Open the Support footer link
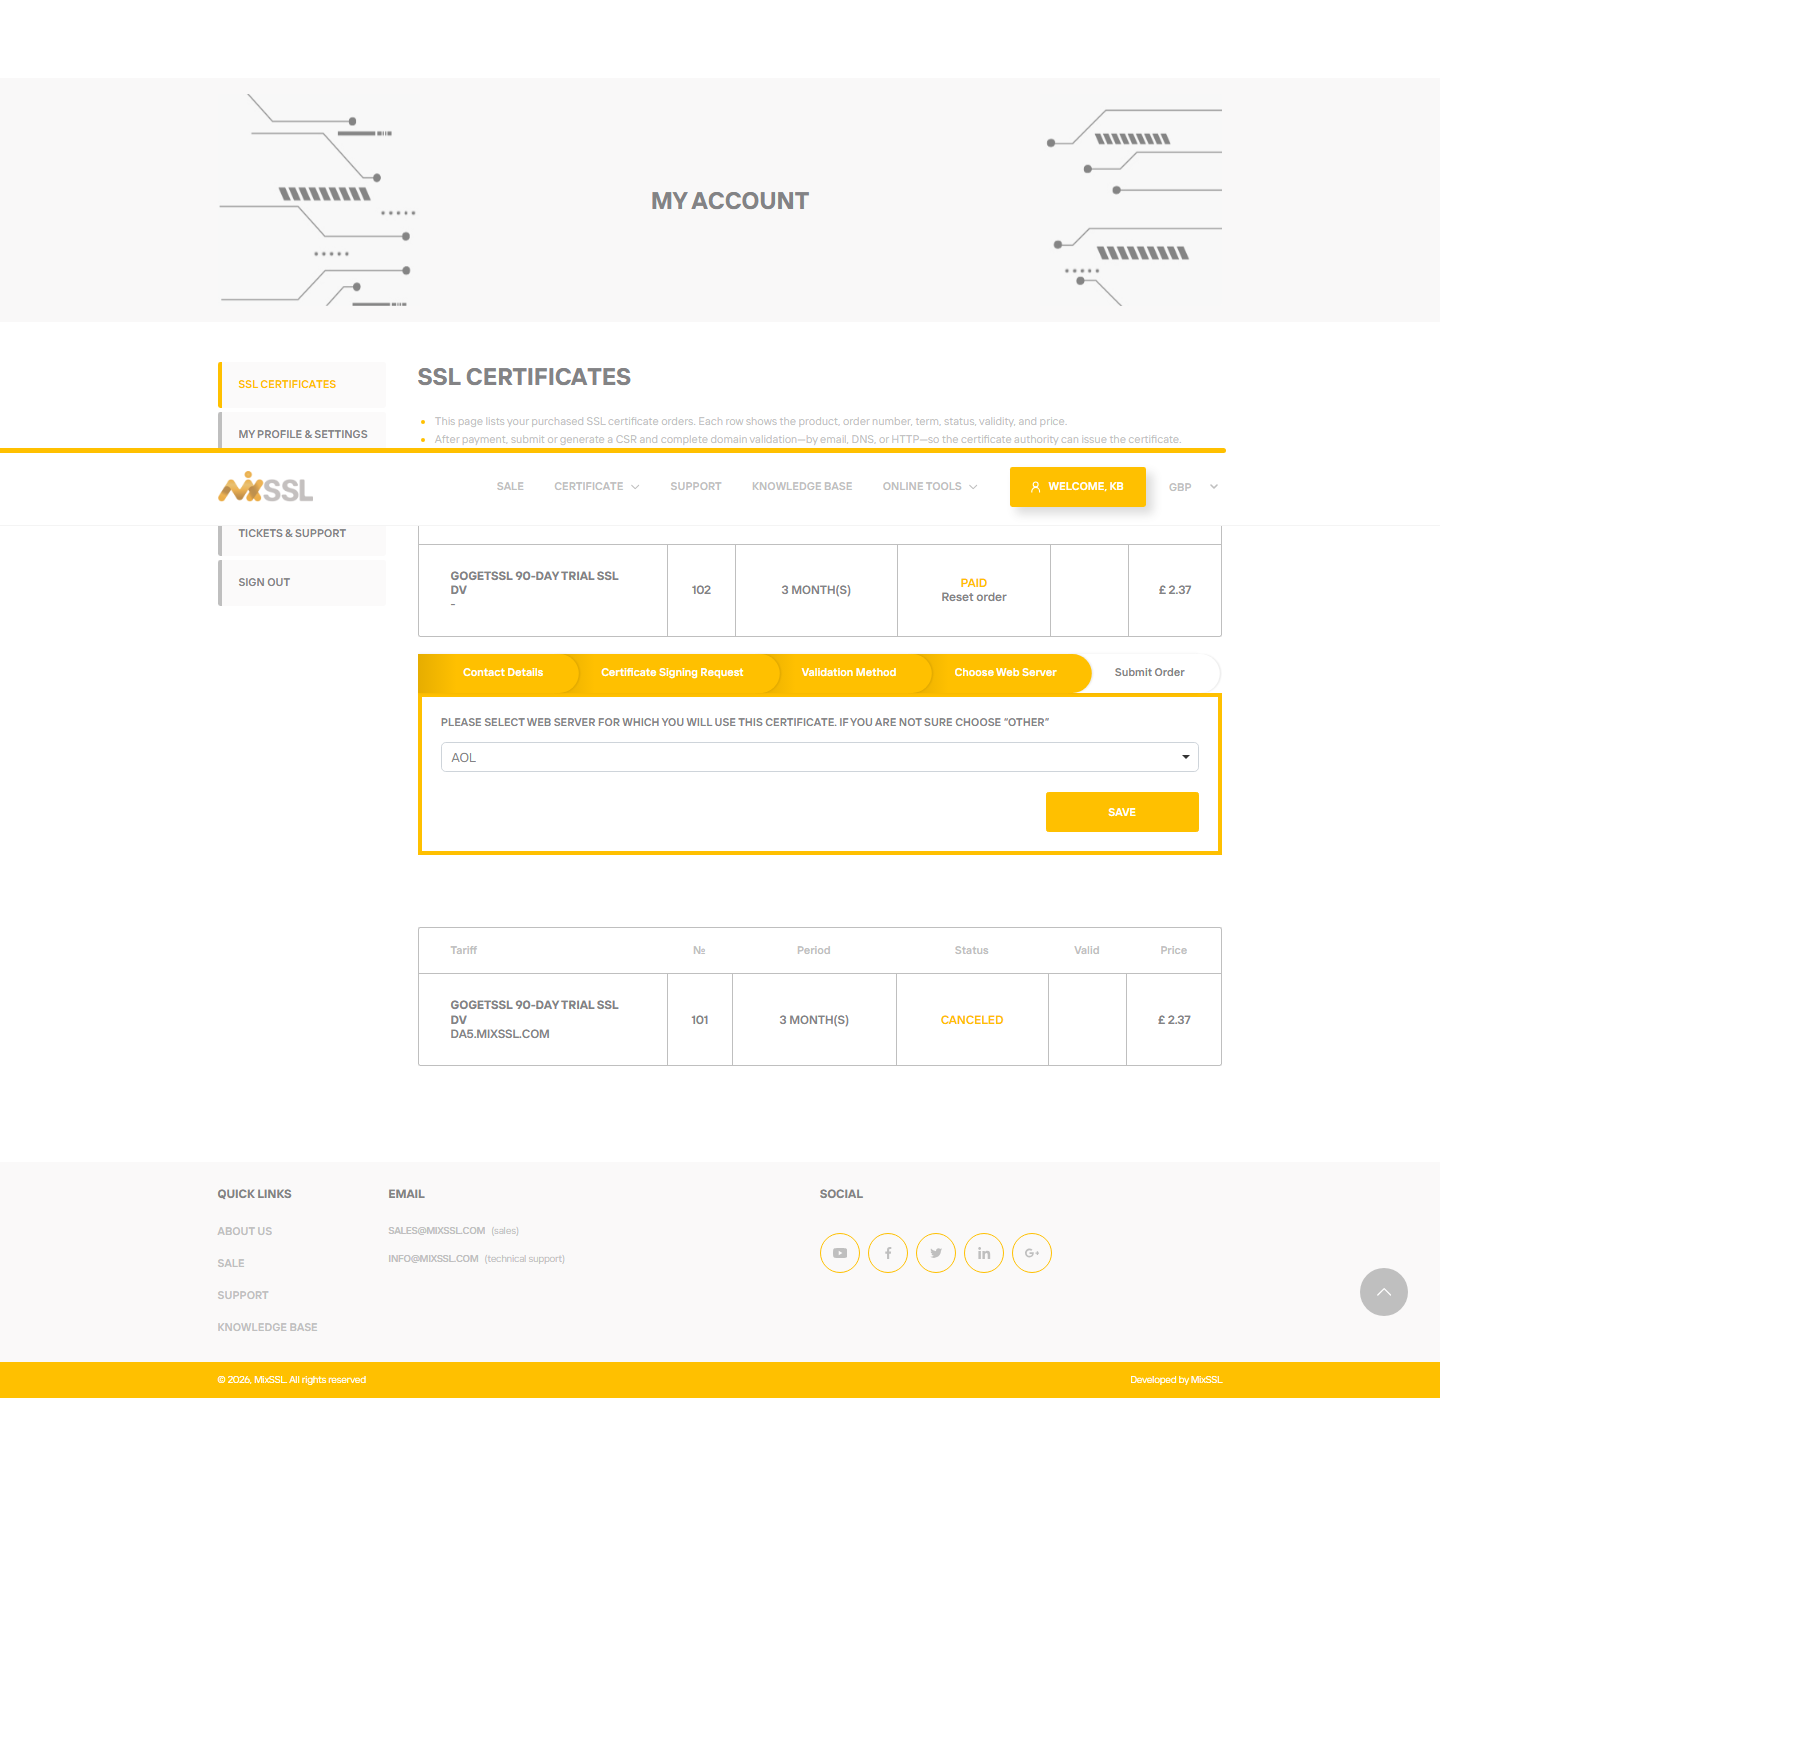This screenshot has height=1747, width=1800. tap(243, 1295)
